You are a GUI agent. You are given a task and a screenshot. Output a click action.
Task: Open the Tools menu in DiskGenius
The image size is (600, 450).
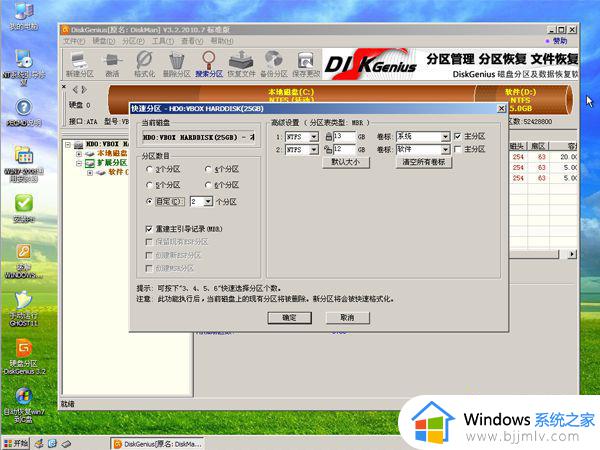coord(163,41)
